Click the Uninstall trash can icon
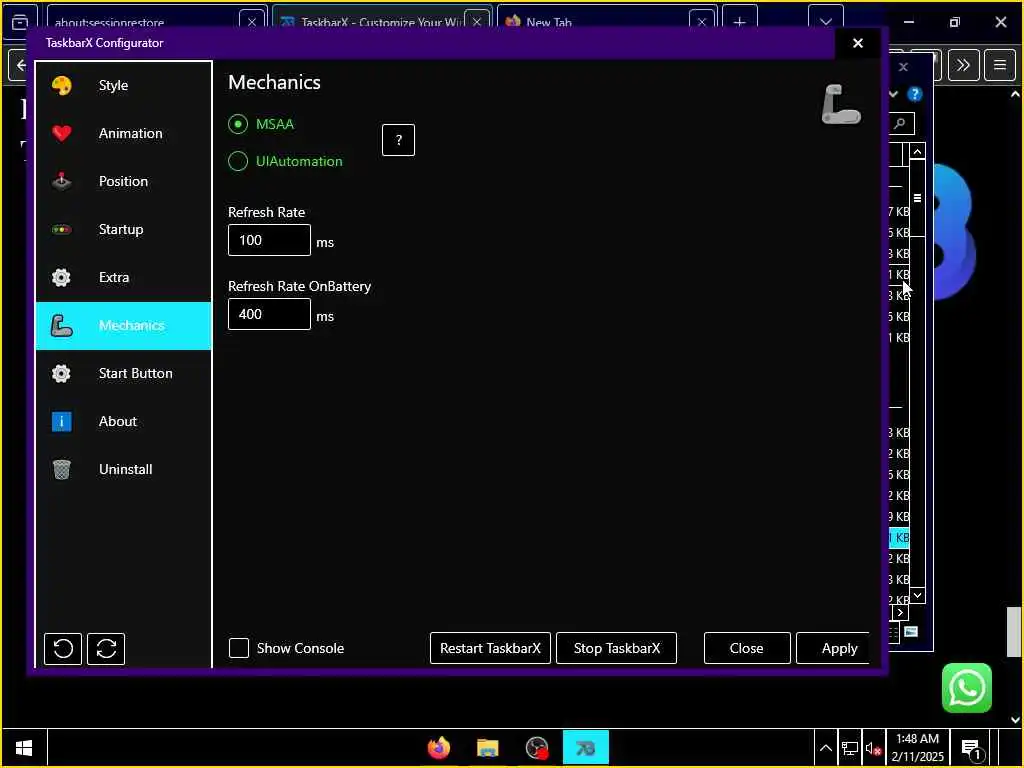Image resolution: width=1024 pixels, height=768 pixels. (x=61, y=470)
